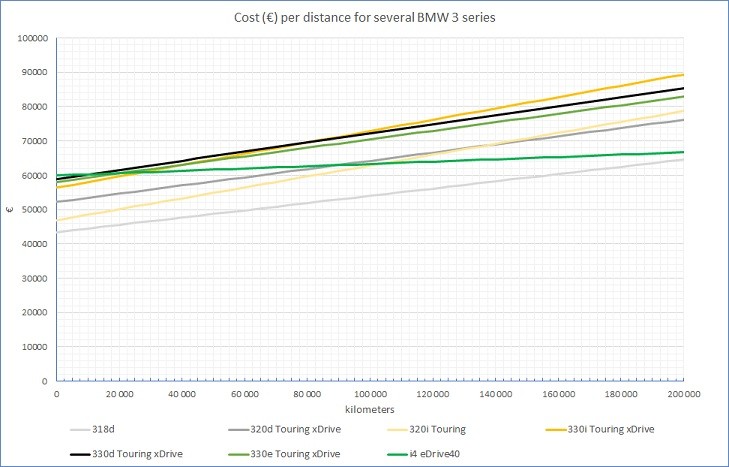729x467 pixels.
Task: Click the x-axis label 60 000
Action: tap(245, 394)
